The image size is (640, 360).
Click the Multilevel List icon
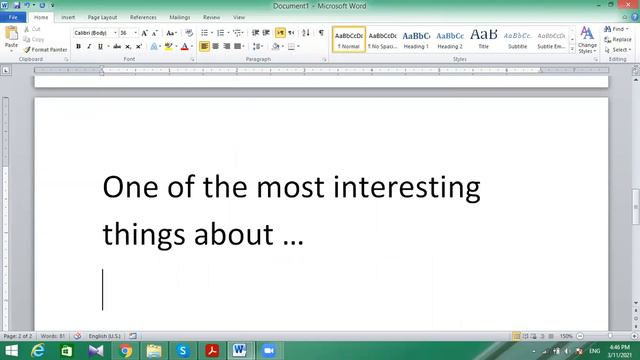tap(237, 33)
